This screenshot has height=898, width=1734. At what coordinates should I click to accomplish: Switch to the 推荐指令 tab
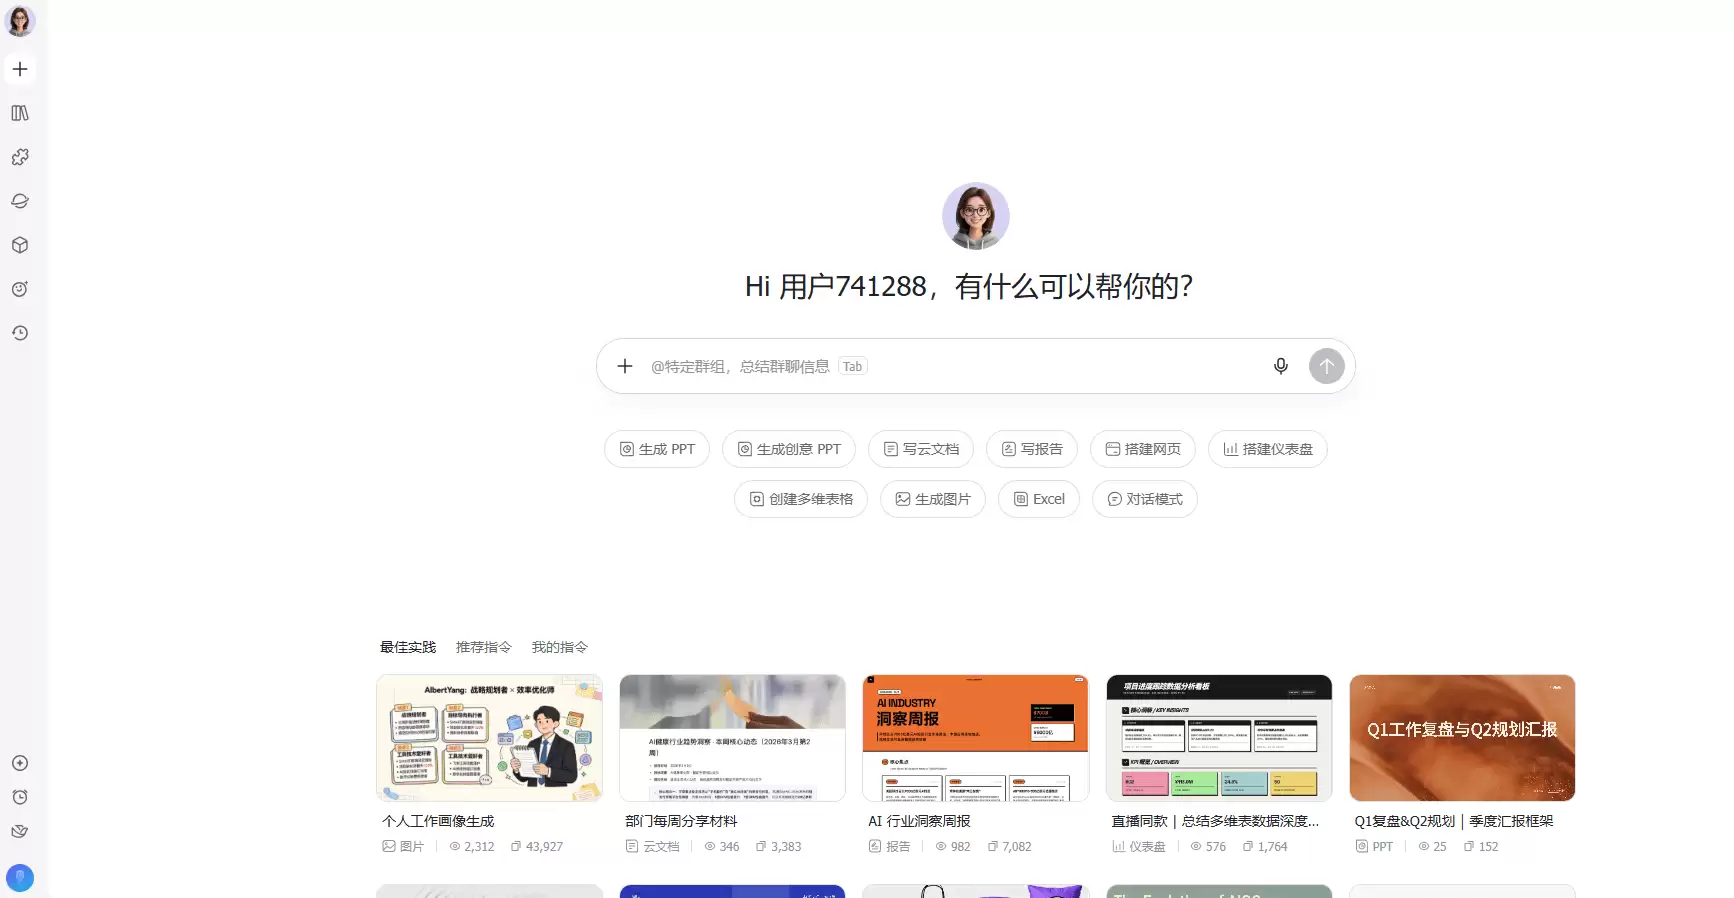tap(484, 647)
